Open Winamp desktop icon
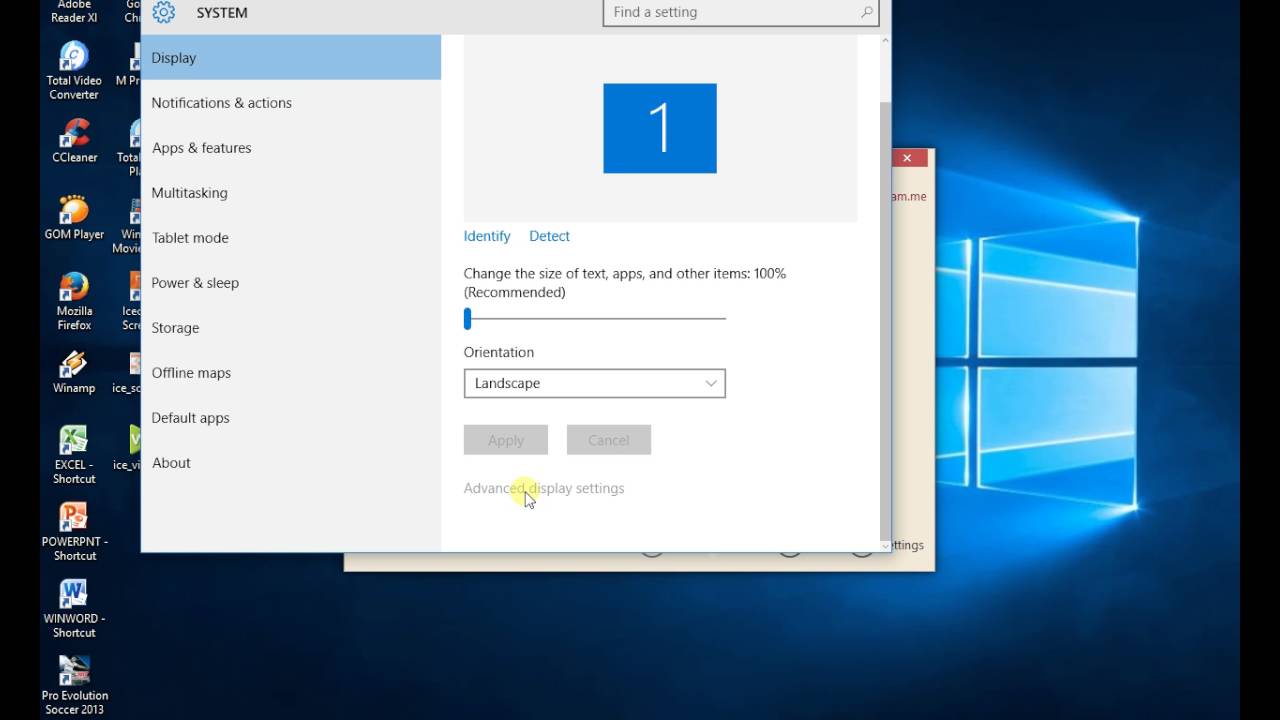Image resolution: width=1280 pixels, height=720 pixels. coord(74,371)
